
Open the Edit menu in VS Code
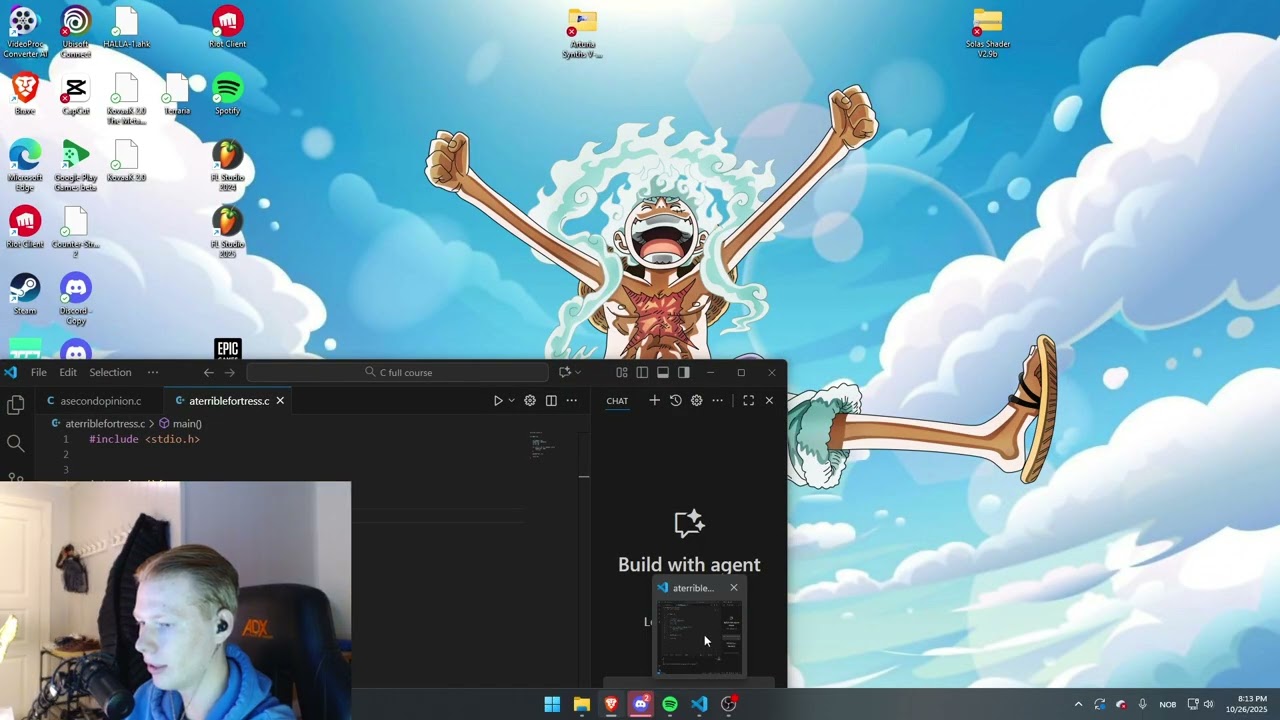pos(68,372)
